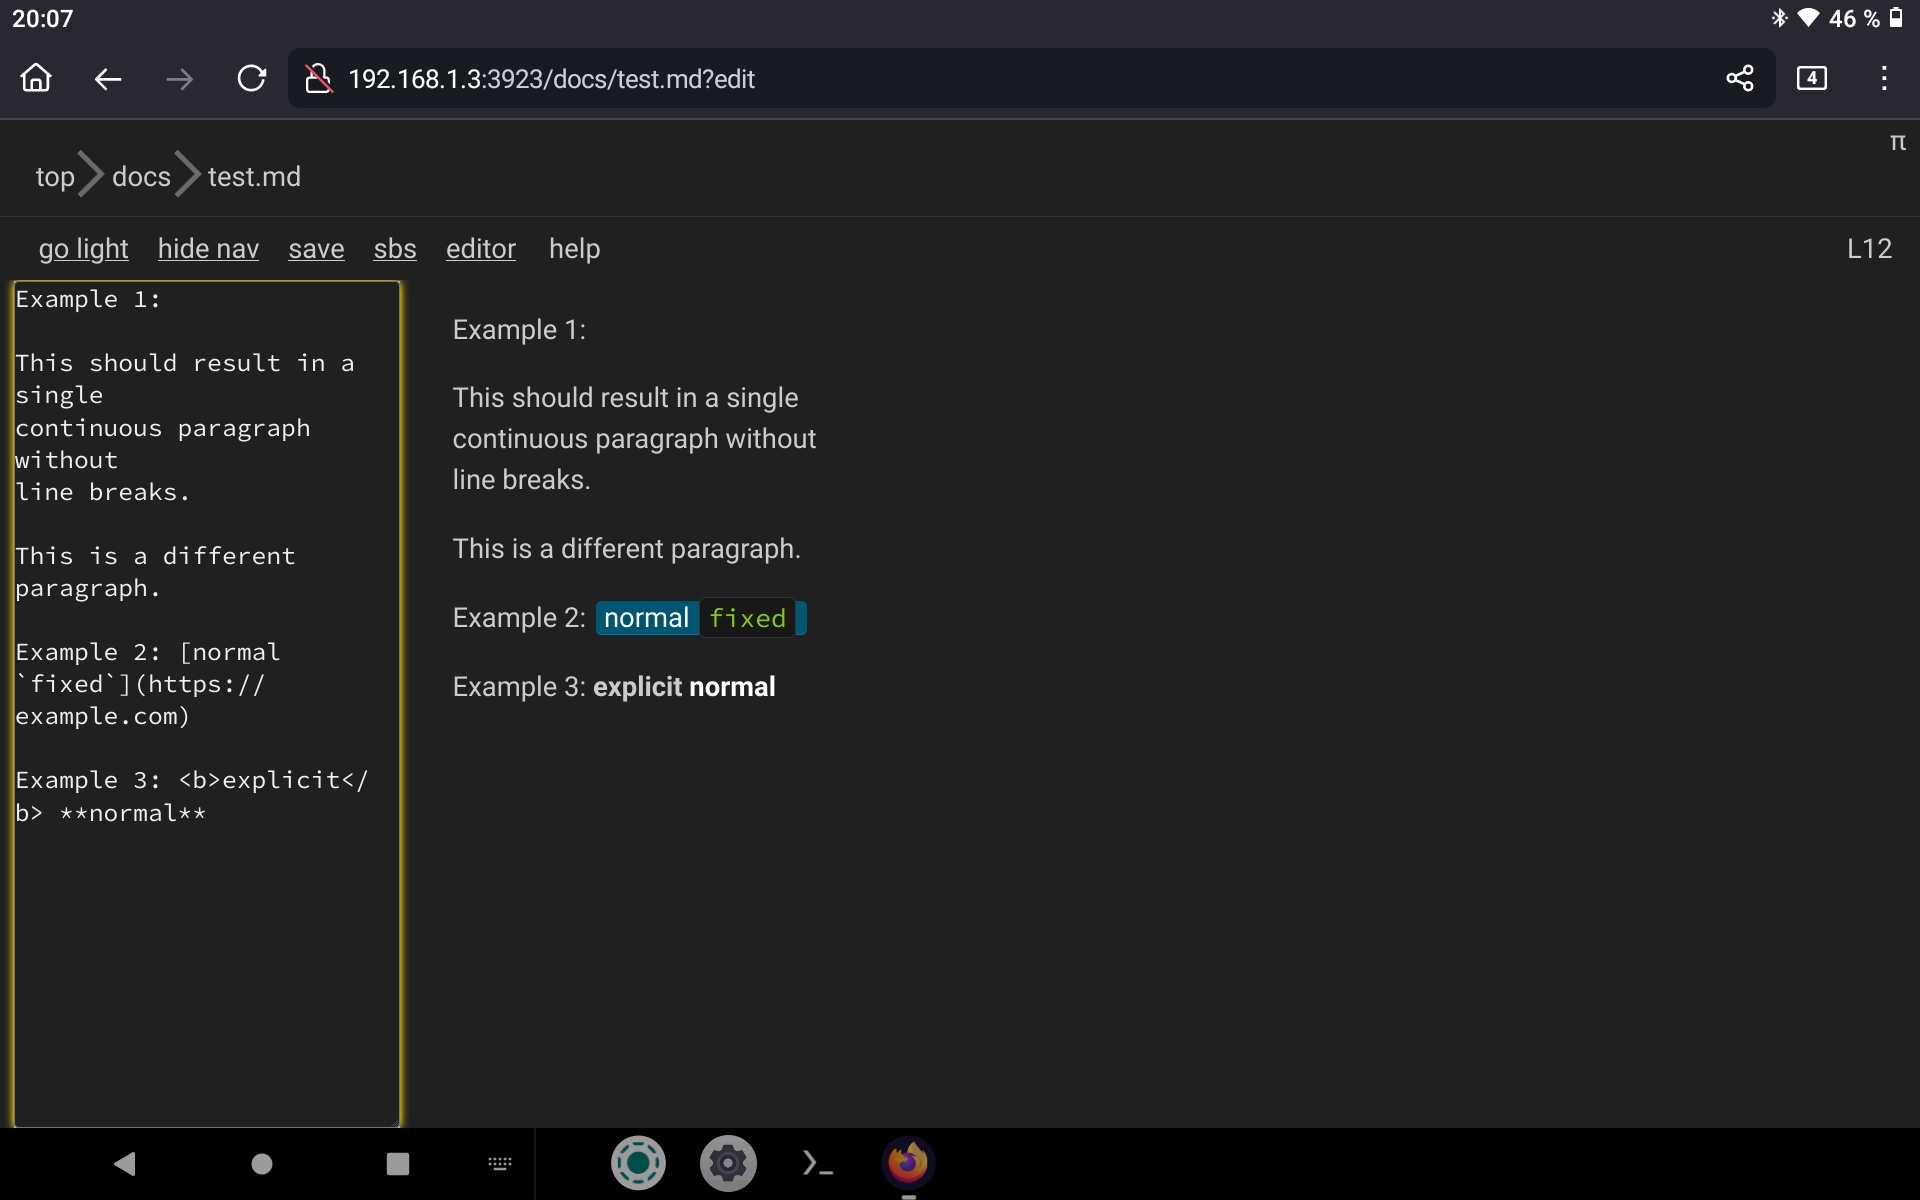Go to top breadcrumb
This screenshot has height=1200, width=1920.
point(55,177)
